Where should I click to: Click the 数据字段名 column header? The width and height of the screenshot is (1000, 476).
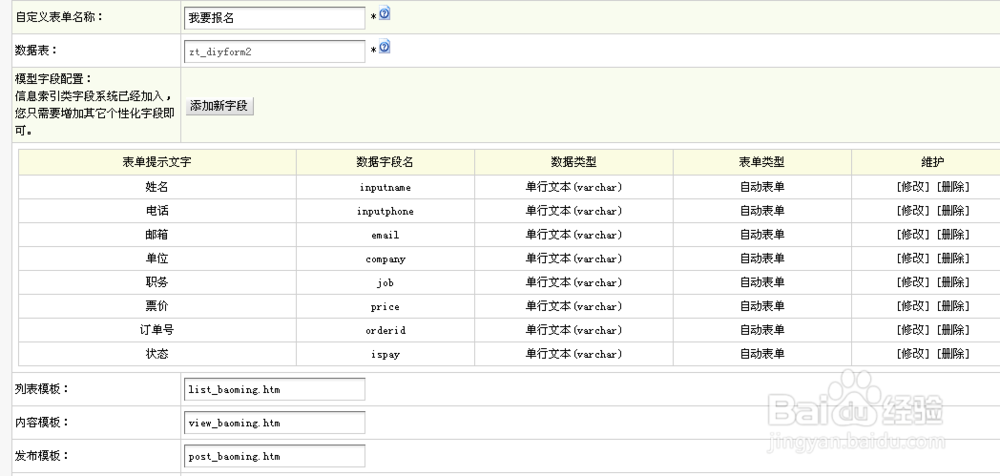point(385,162)
